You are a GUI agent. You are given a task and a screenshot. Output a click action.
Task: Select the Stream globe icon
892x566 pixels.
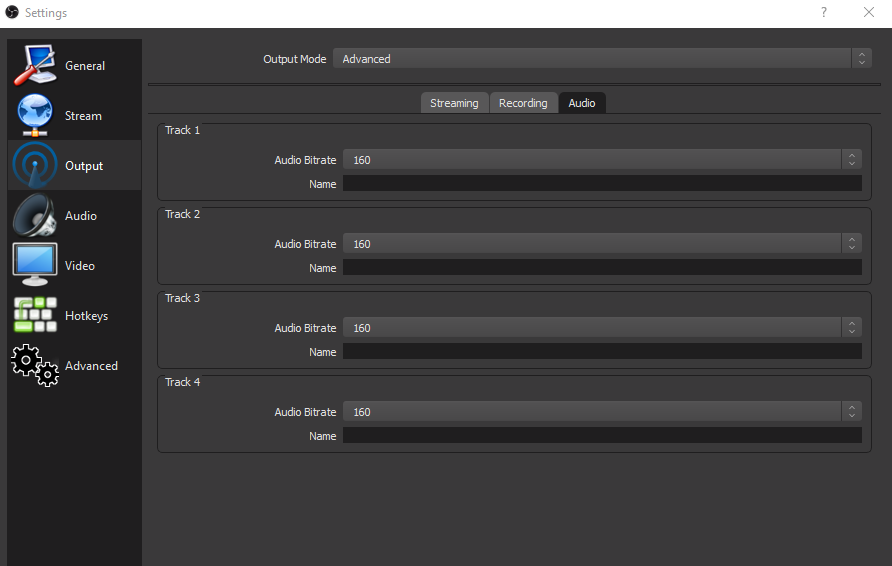click(35, 115)
